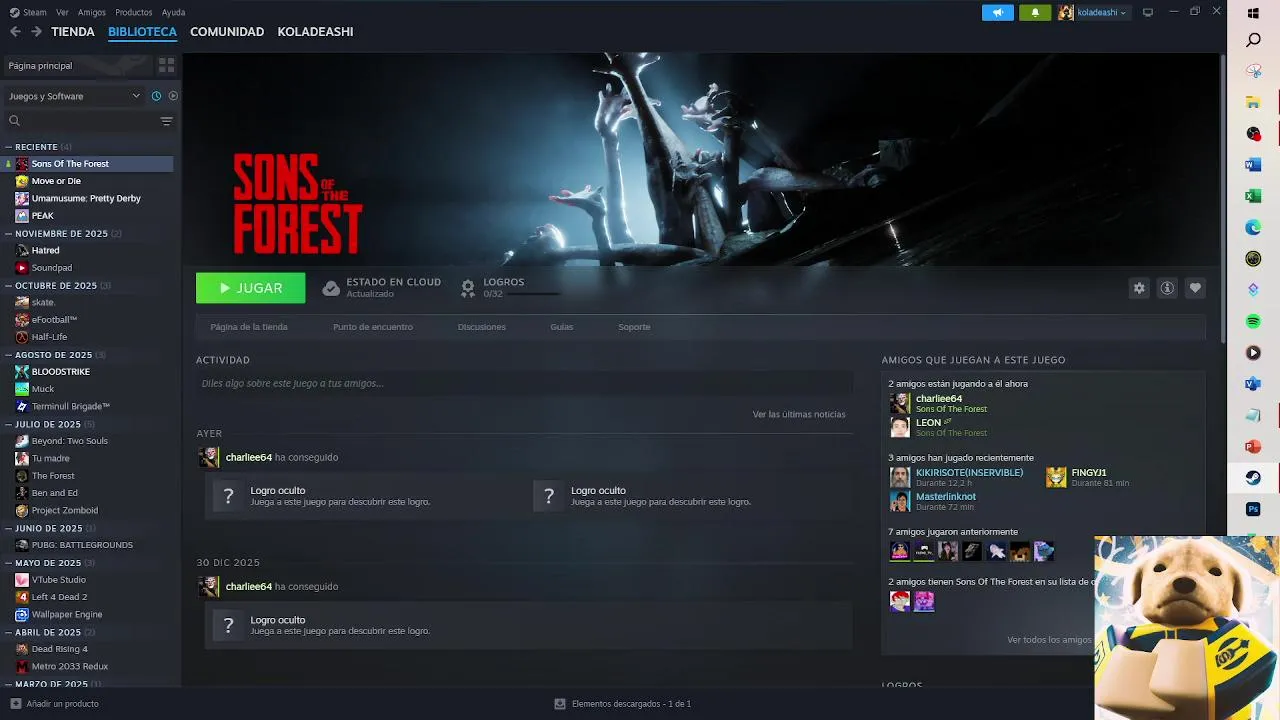Open game settings gear icon
Image resolution: width=1280 pixels, height=720 pixels.
coord(1139,288)
